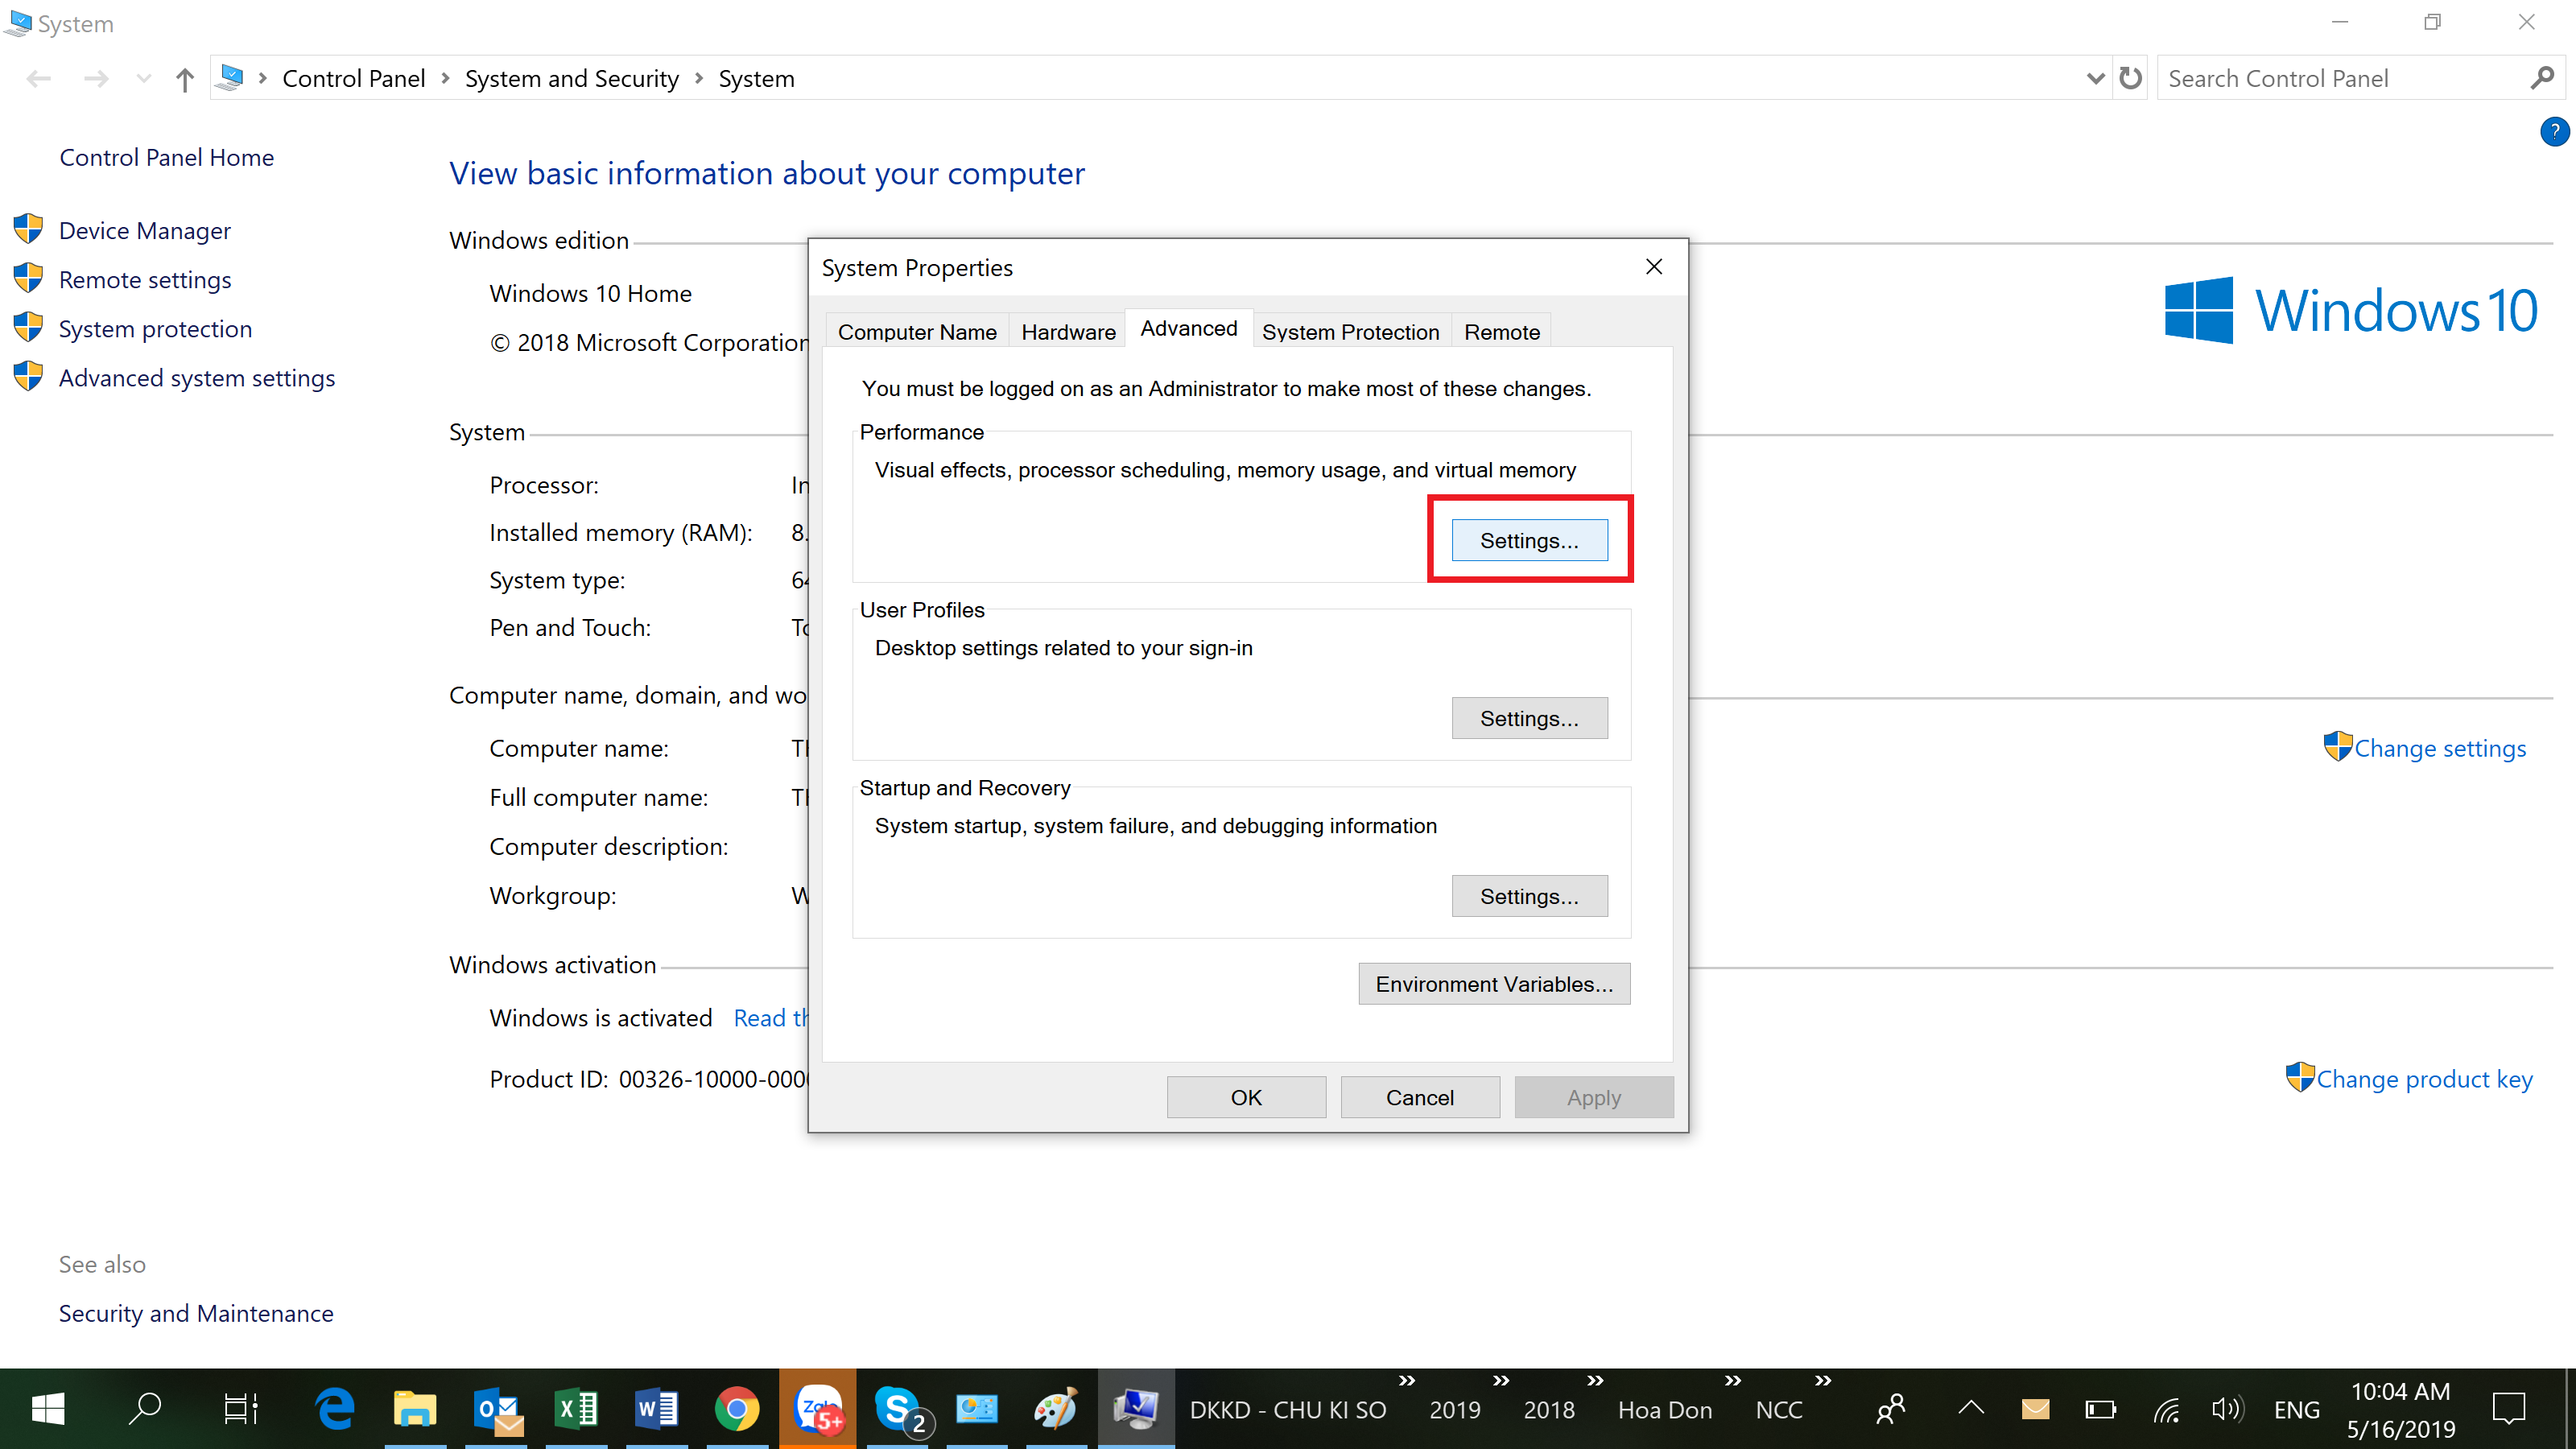This screenshot has height=1449, width=2576.
Task: Open Wi-Fi network flyout
Action: coord(2166,1409)
